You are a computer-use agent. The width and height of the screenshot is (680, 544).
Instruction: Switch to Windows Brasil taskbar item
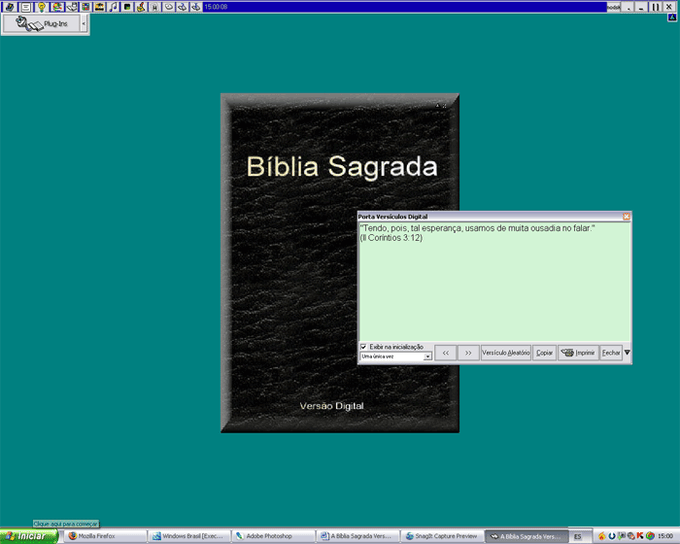(189, 536)
